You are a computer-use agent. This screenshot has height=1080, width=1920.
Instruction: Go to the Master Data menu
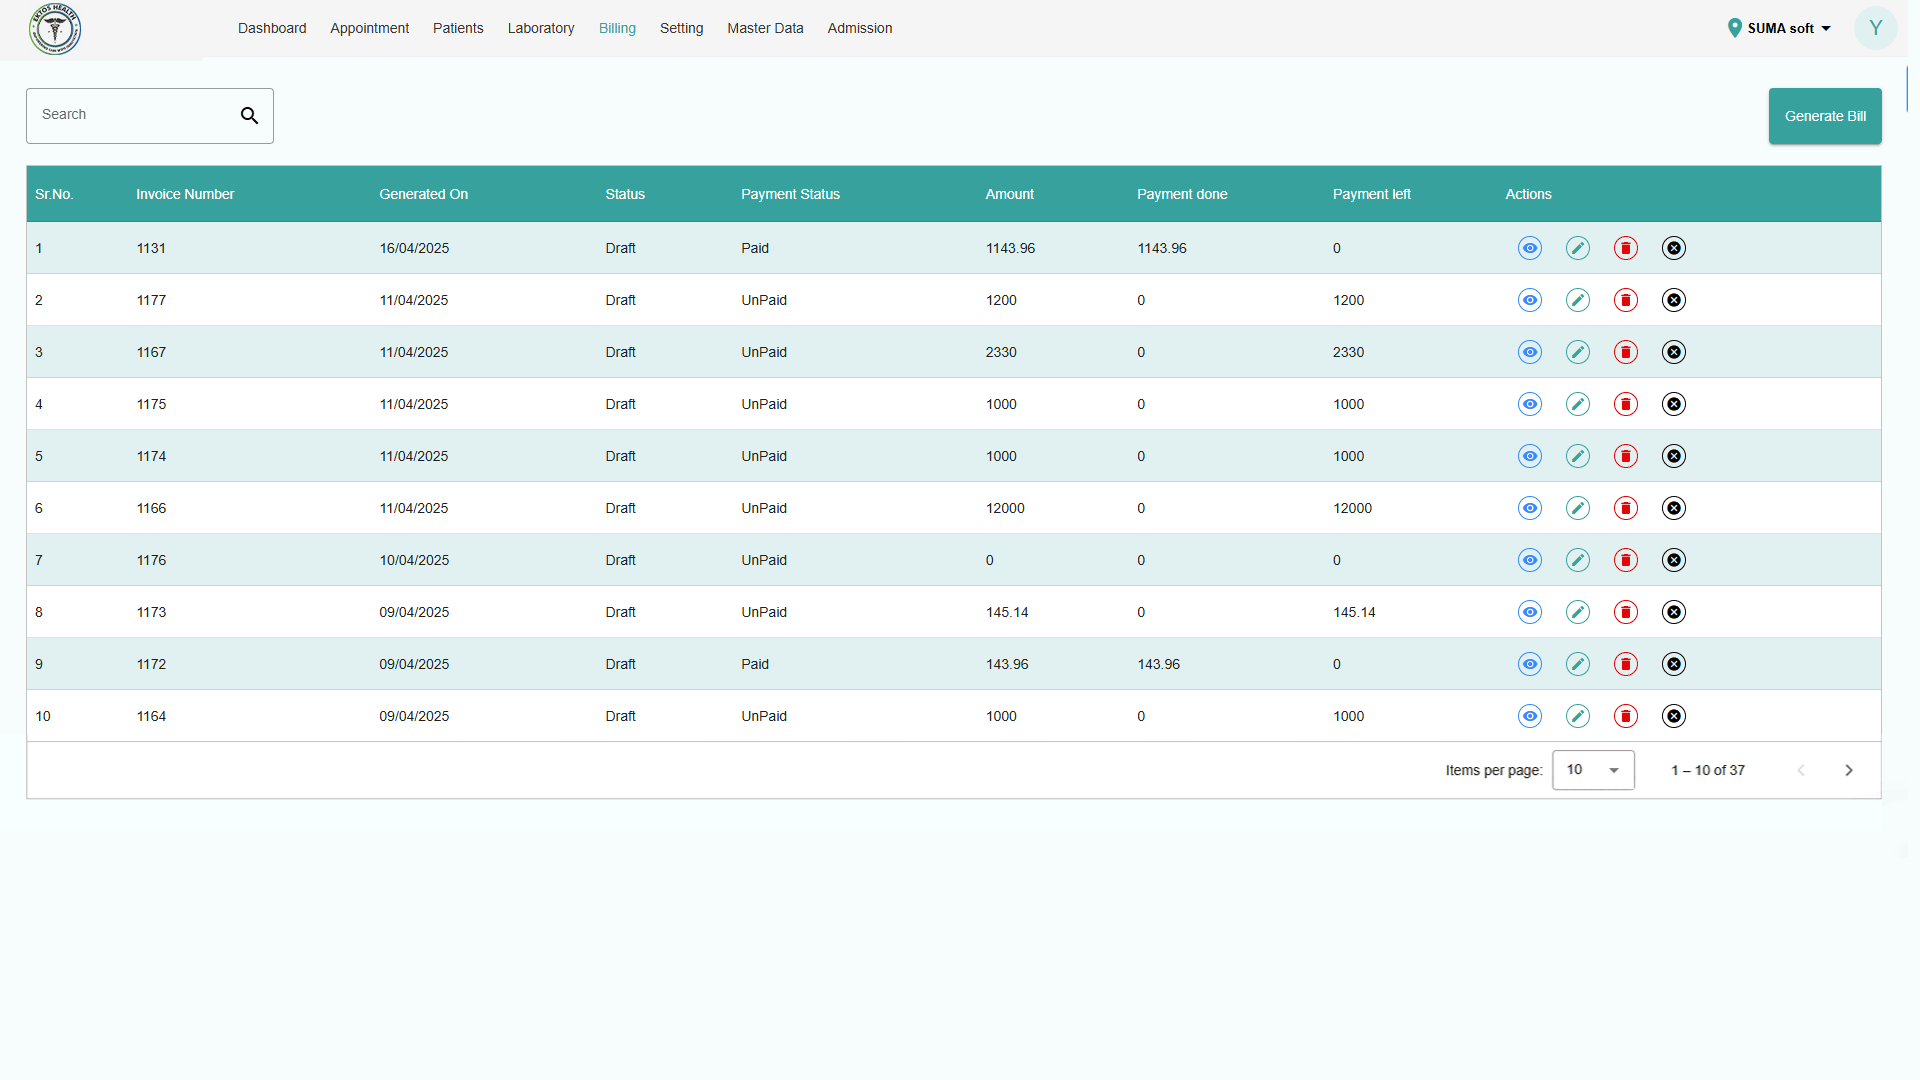pyautogui.click(x=765, y=28)
